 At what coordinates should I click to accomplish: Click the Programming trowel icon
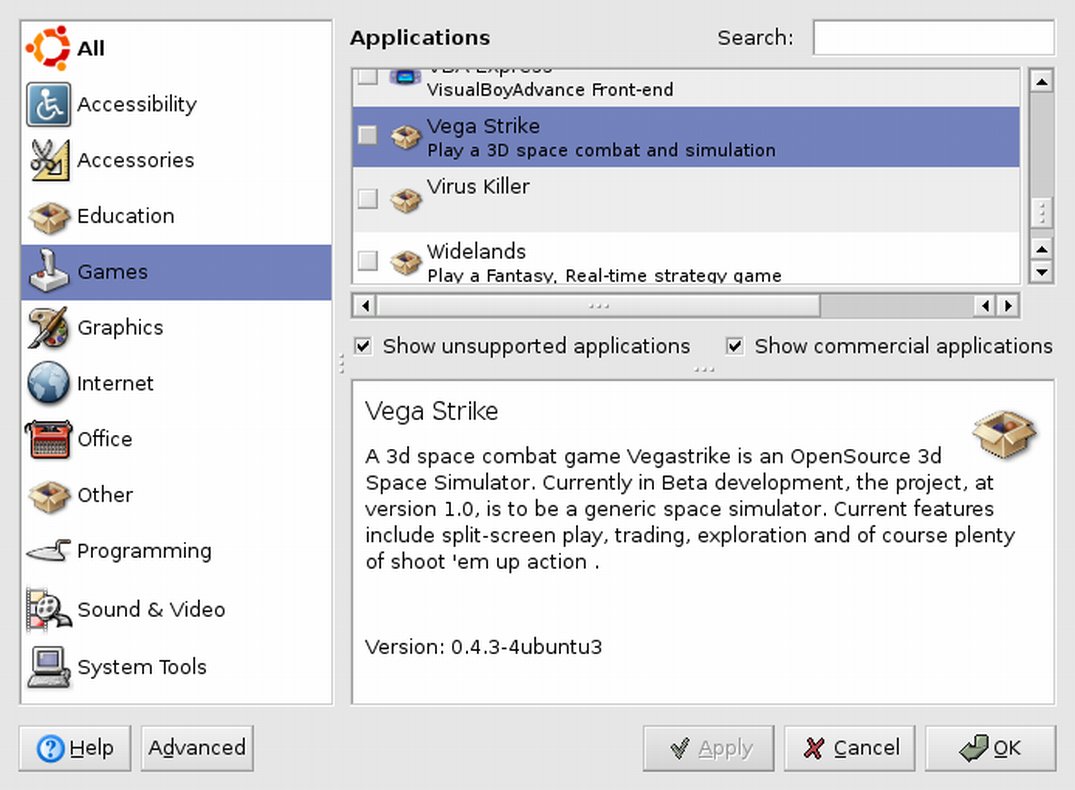[48, 551]
